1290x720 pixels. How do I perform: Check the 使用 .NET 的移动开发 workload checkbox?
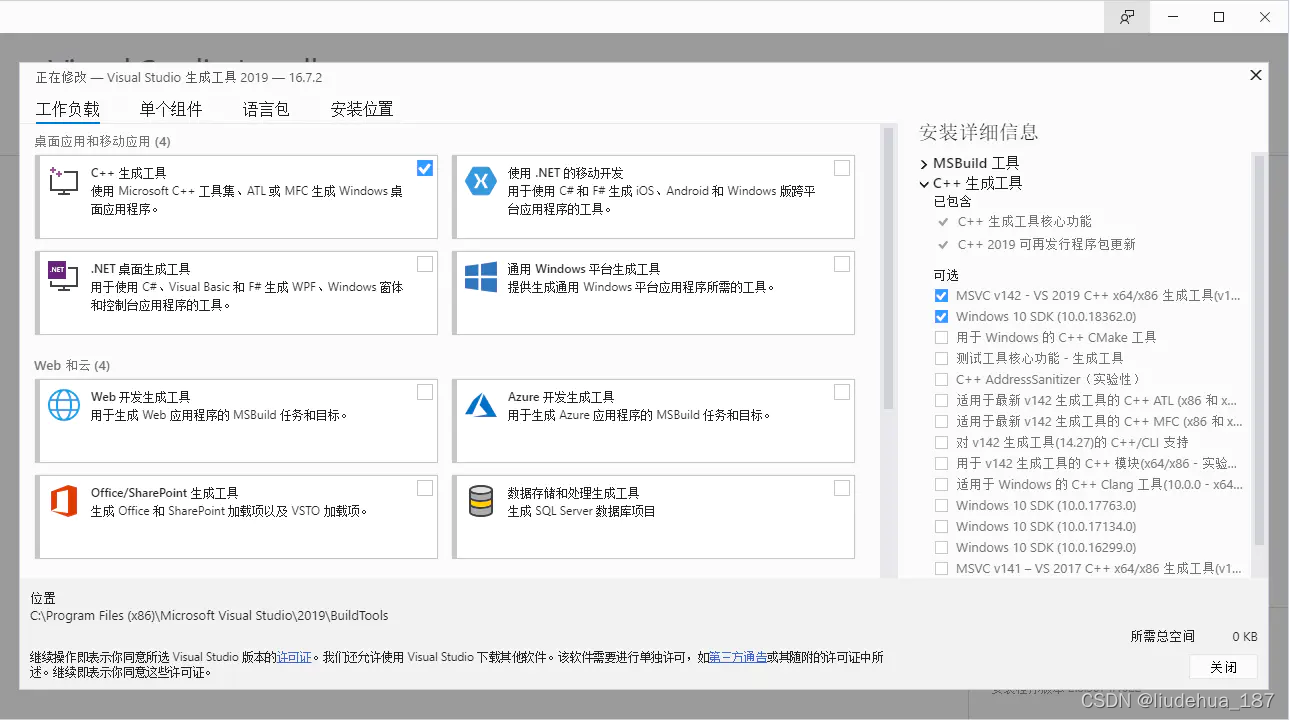coord(842,168)
